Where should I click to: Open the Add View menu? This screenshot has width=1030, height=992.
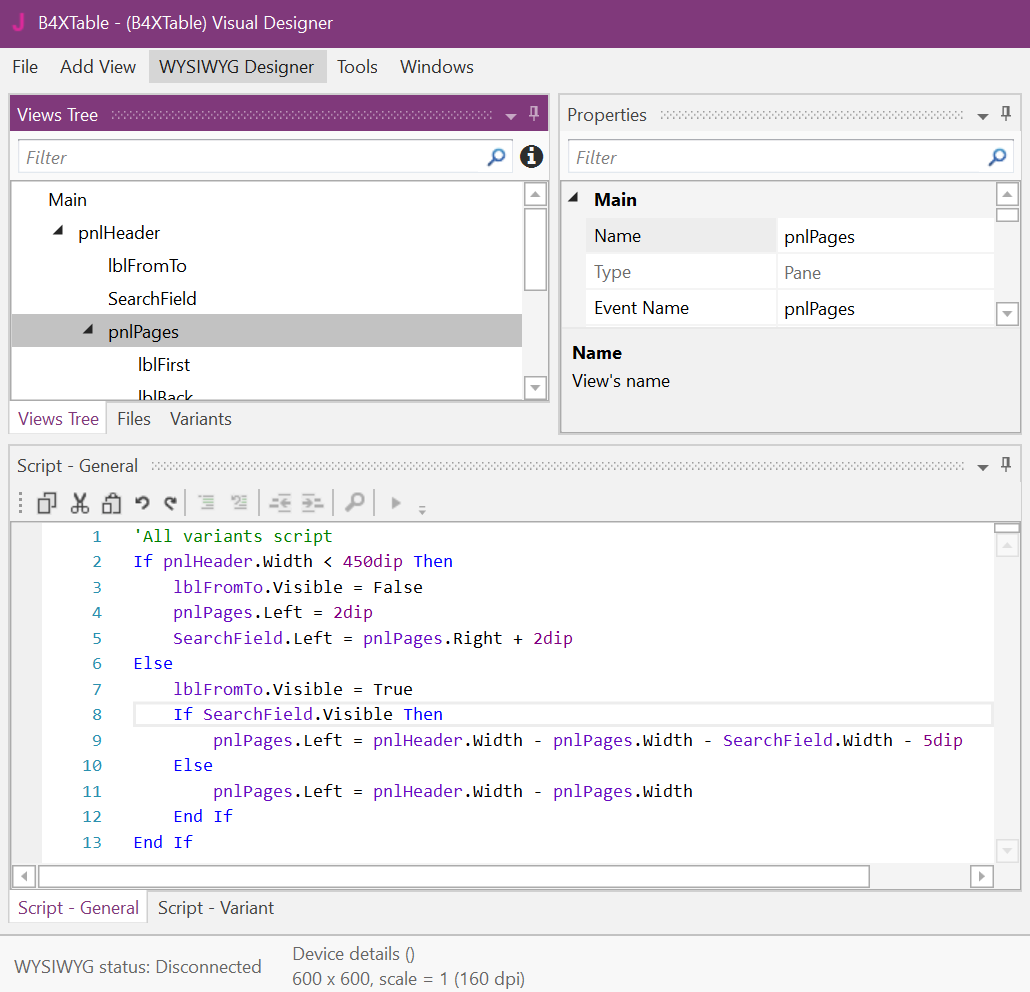point(98,67)
